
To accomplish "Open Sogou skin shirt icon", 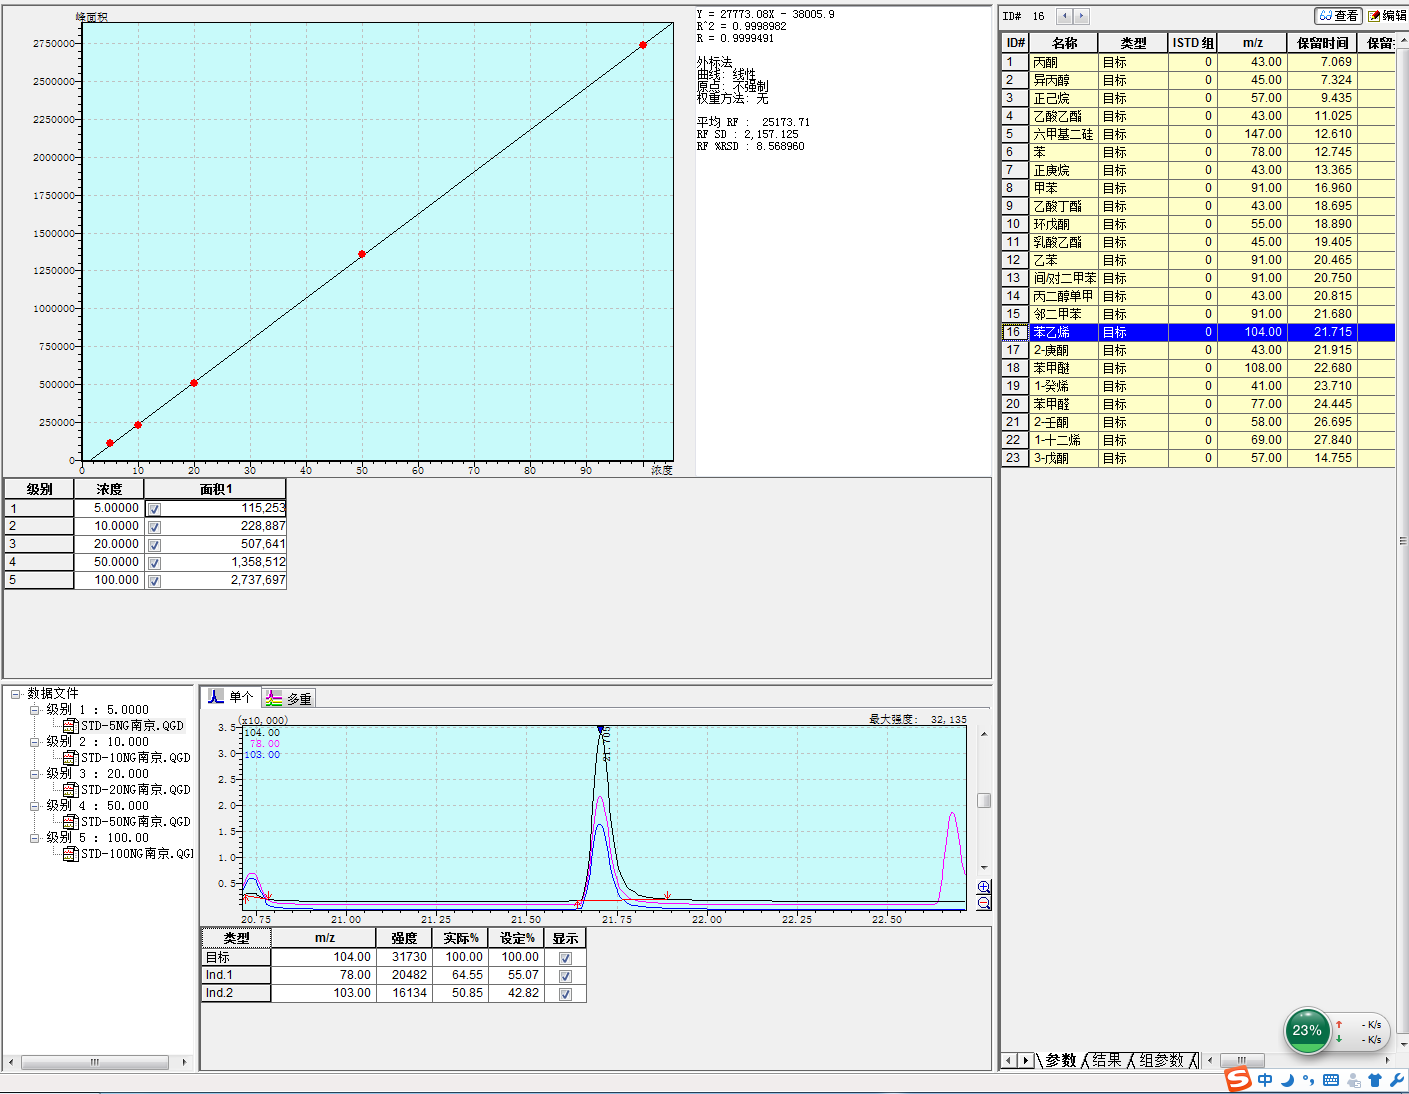I will point(1375,1080).
